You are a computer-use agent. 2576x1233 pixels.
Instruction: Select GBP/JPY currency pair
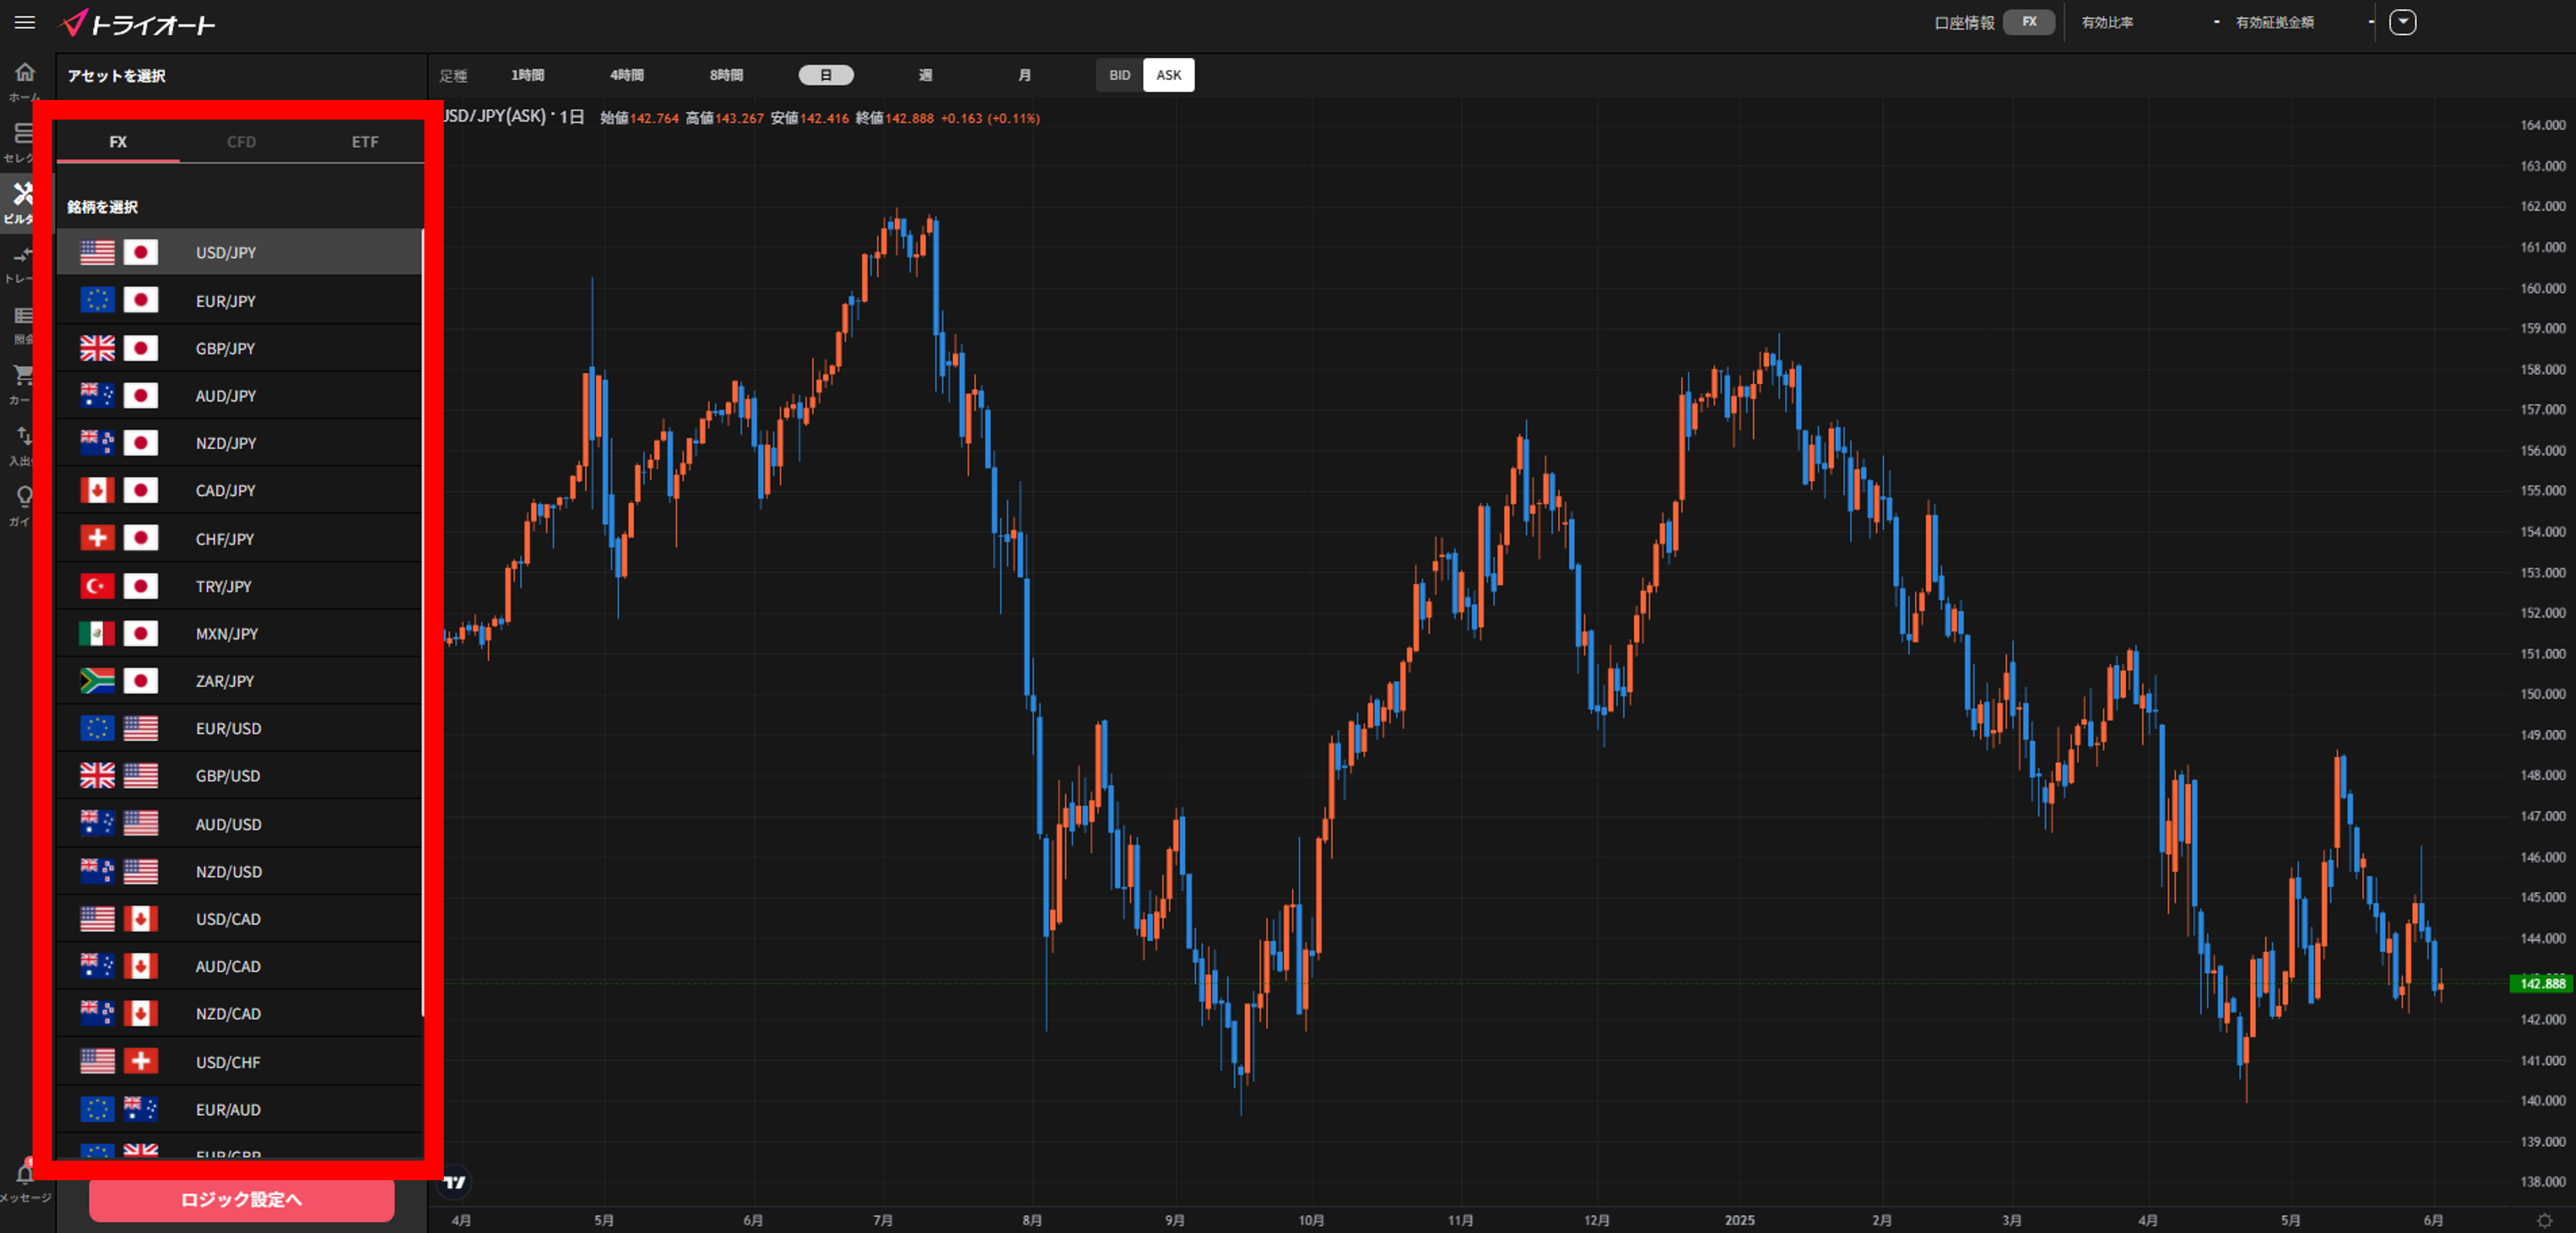click(239, 348)
